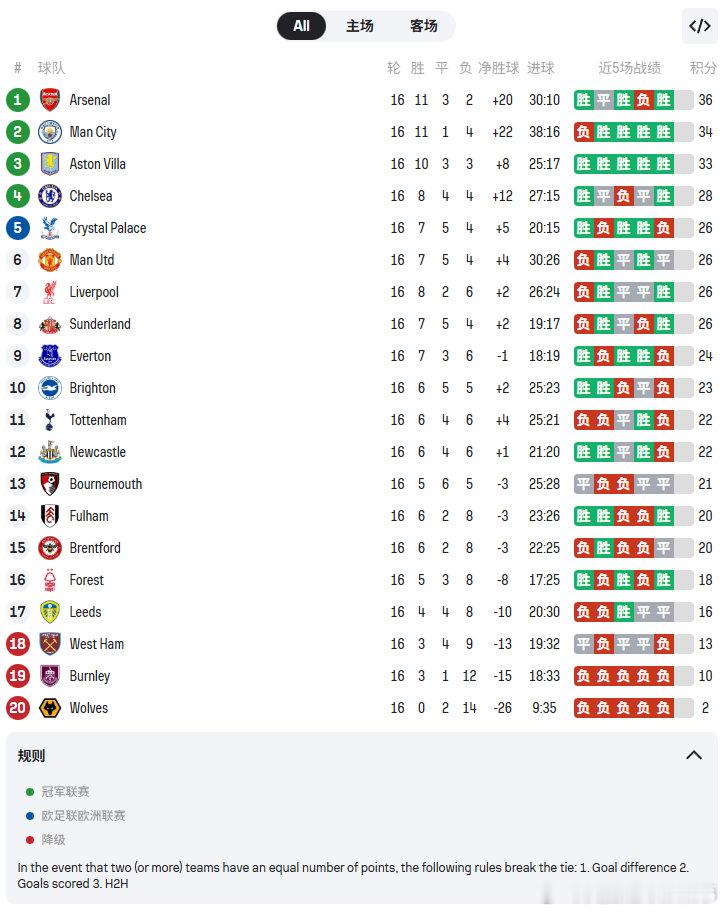Click the Man City club crest
This screenshot has height=912, width=725.
click(50, 132)
